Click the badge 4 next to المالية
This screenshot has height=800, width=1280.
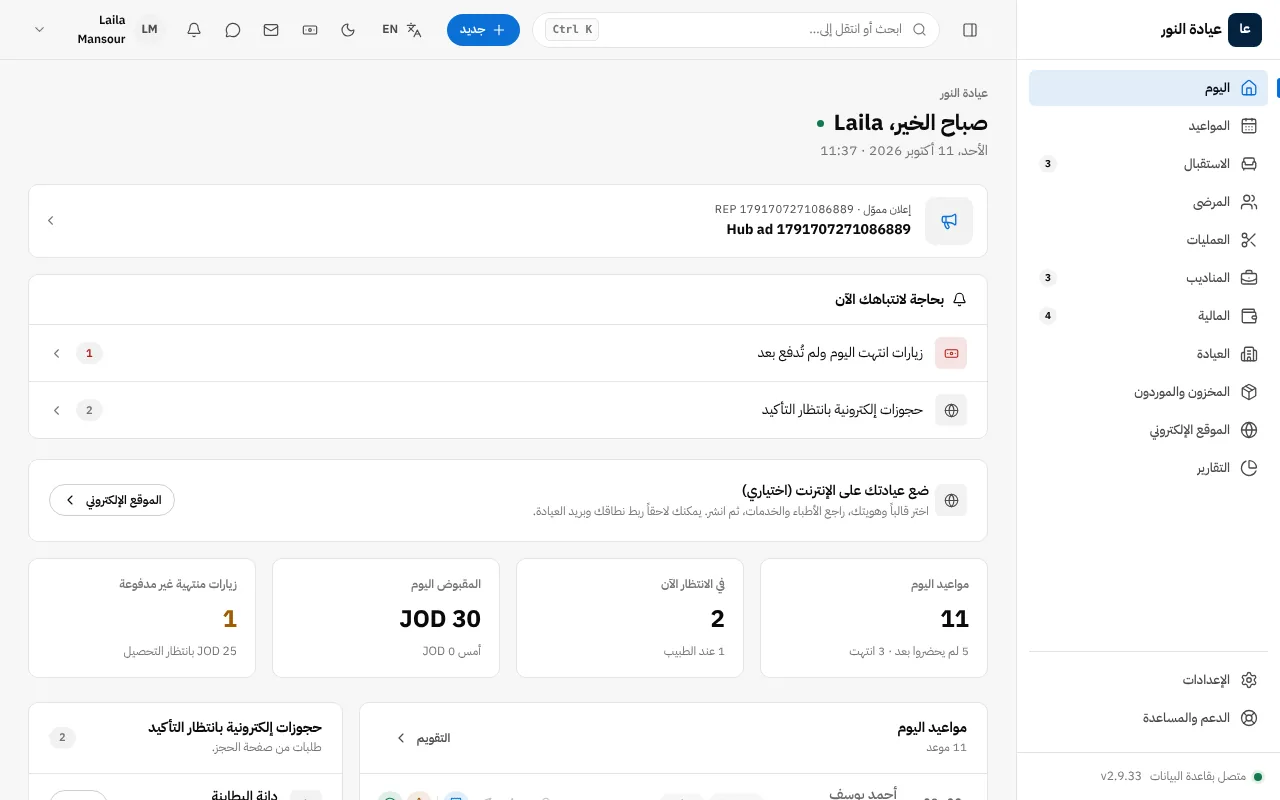click(x=1048, y=316)
